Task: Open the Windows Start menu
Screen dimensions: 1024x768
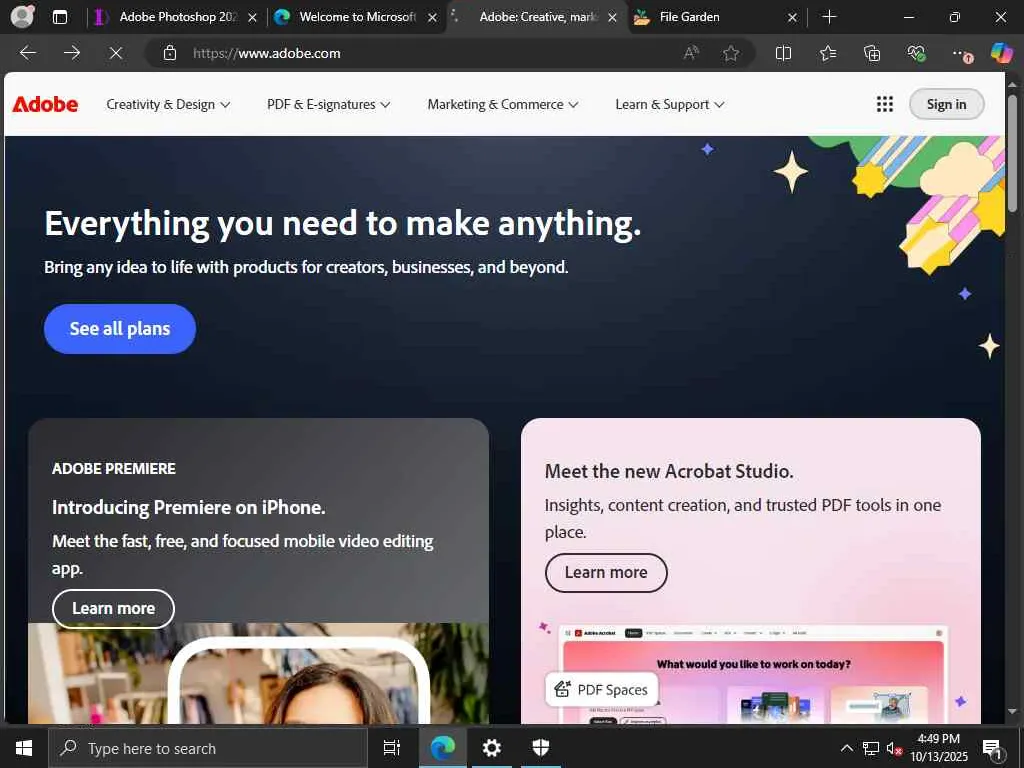Action: click(24, 748)
